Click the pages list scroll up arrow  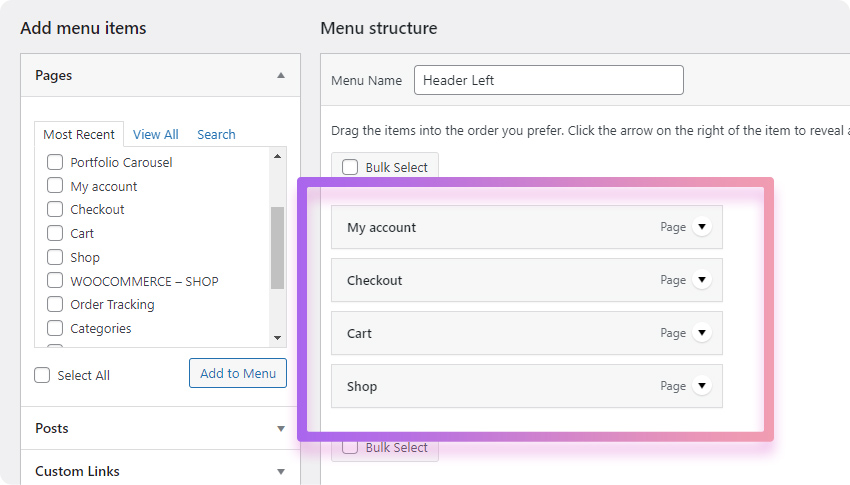(278, 156)
